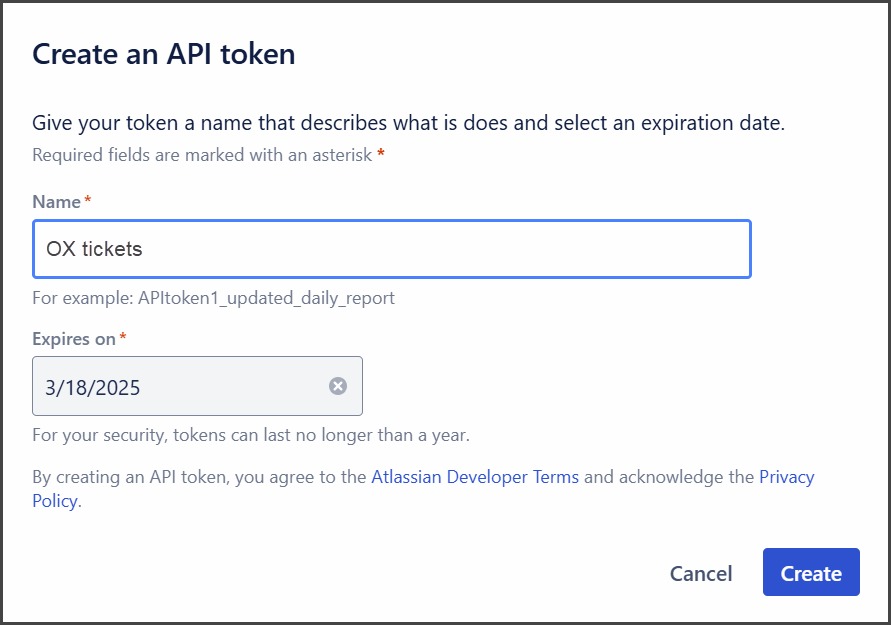Click the "Give your token a name" description
The height and width of the screenshot is (625, 891).
point(408,124)
